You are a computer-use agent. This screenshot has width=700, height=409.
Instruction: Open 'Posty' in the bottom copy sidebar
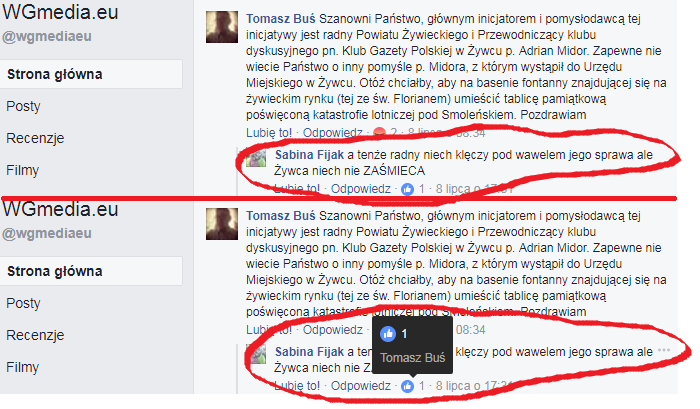[23, 303]
